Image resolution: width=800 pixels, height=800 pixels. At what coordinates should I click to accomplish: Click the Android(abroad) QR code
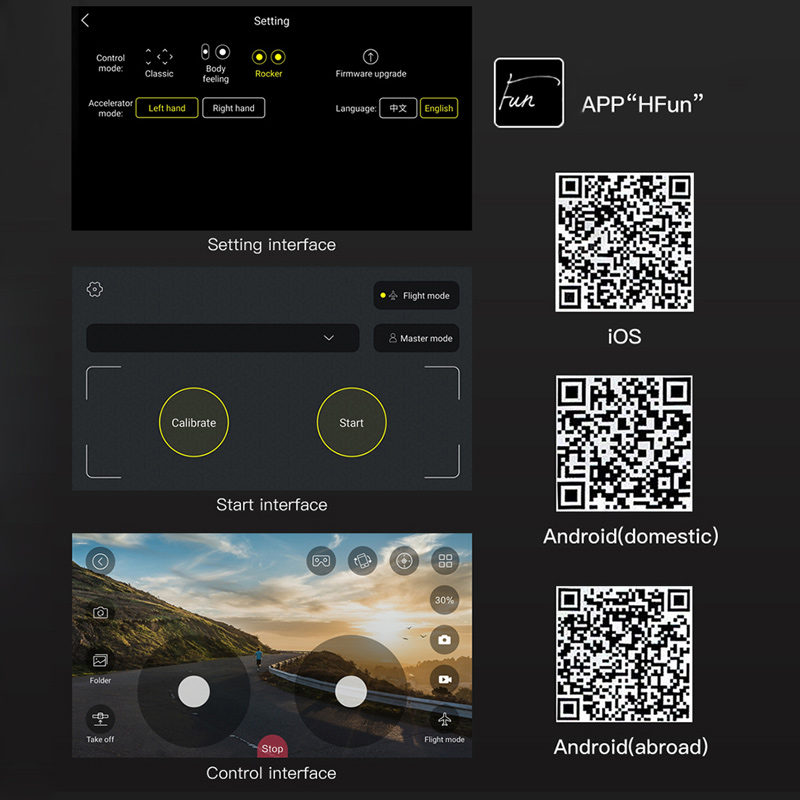[x=624, y=654]
